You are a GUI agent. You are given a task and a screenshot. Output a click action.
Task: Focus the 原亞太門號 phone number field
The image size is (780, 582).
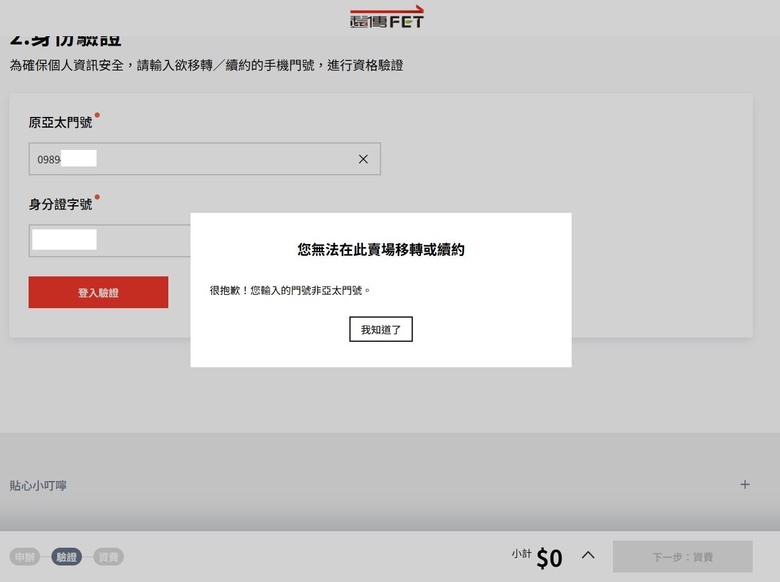(204, 159)
